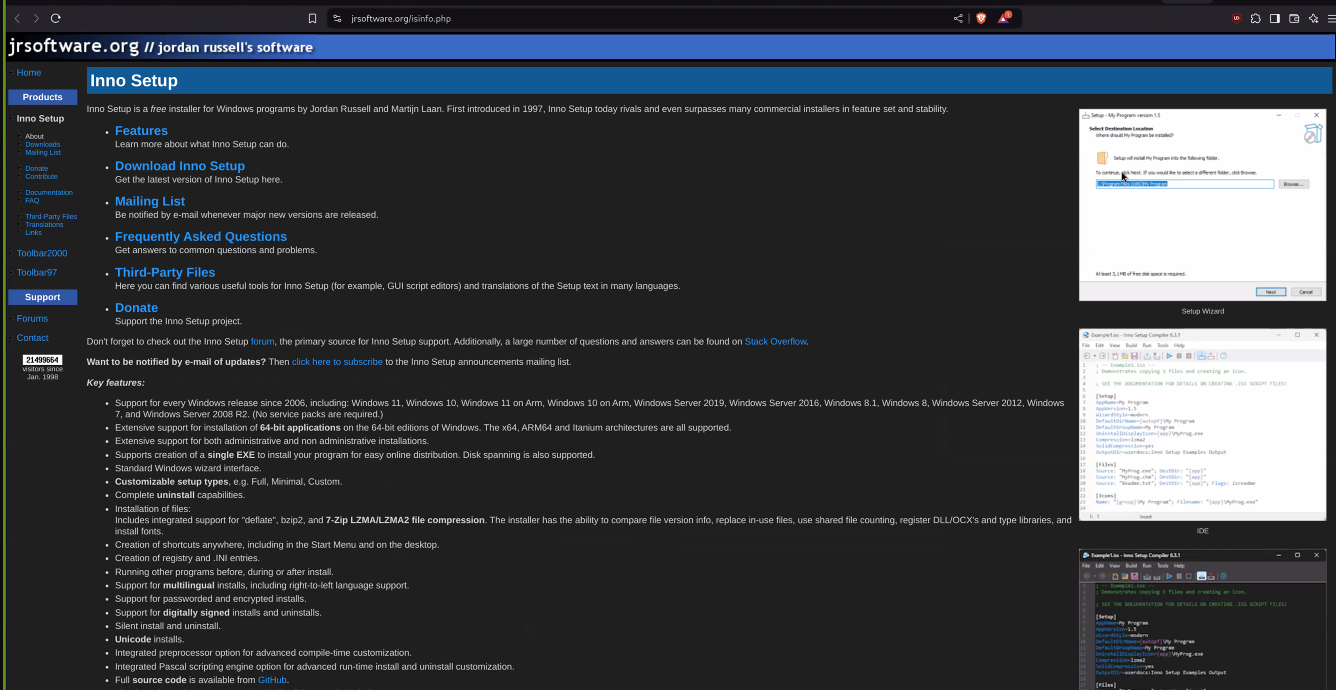This screenshot has width=1336, height=690.
Task: Click the large Mailing List heading link
Action: 150,202
